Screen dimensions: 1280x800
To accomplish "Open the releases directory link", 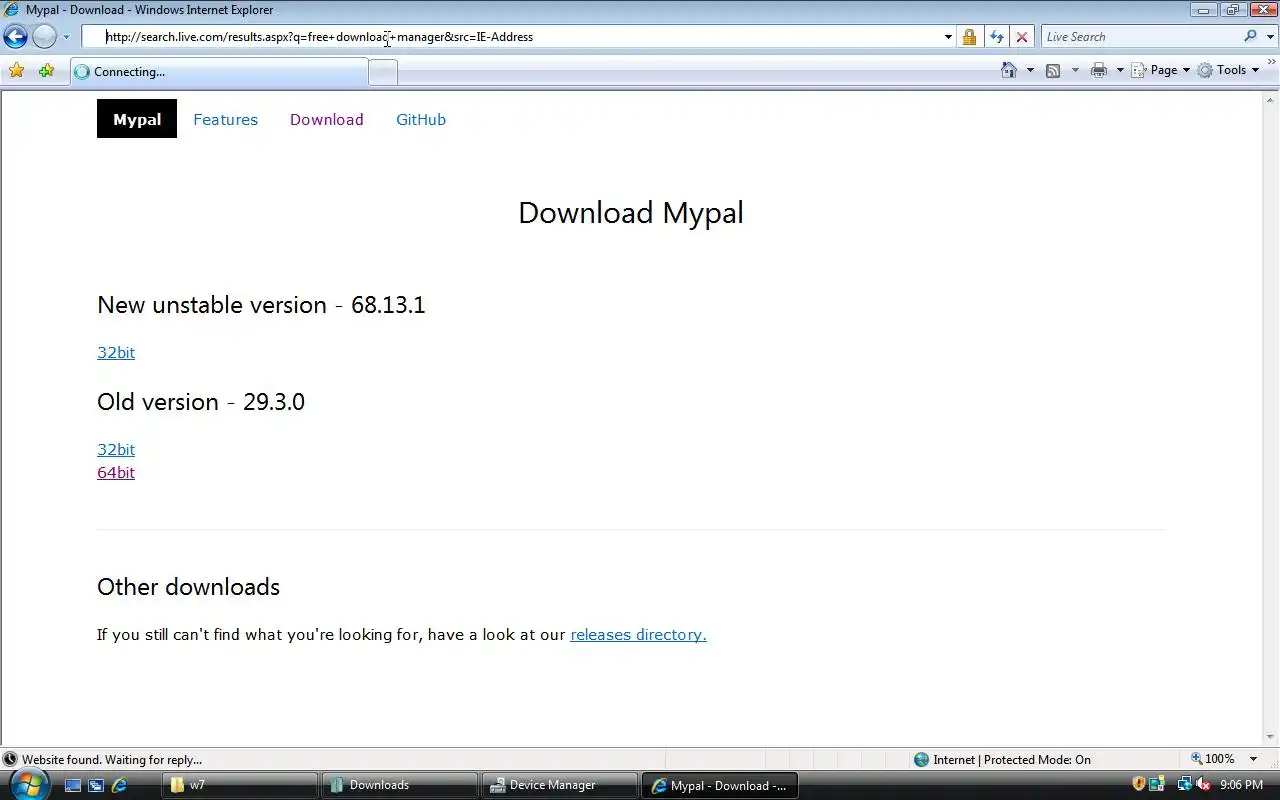I will point(638,634).
